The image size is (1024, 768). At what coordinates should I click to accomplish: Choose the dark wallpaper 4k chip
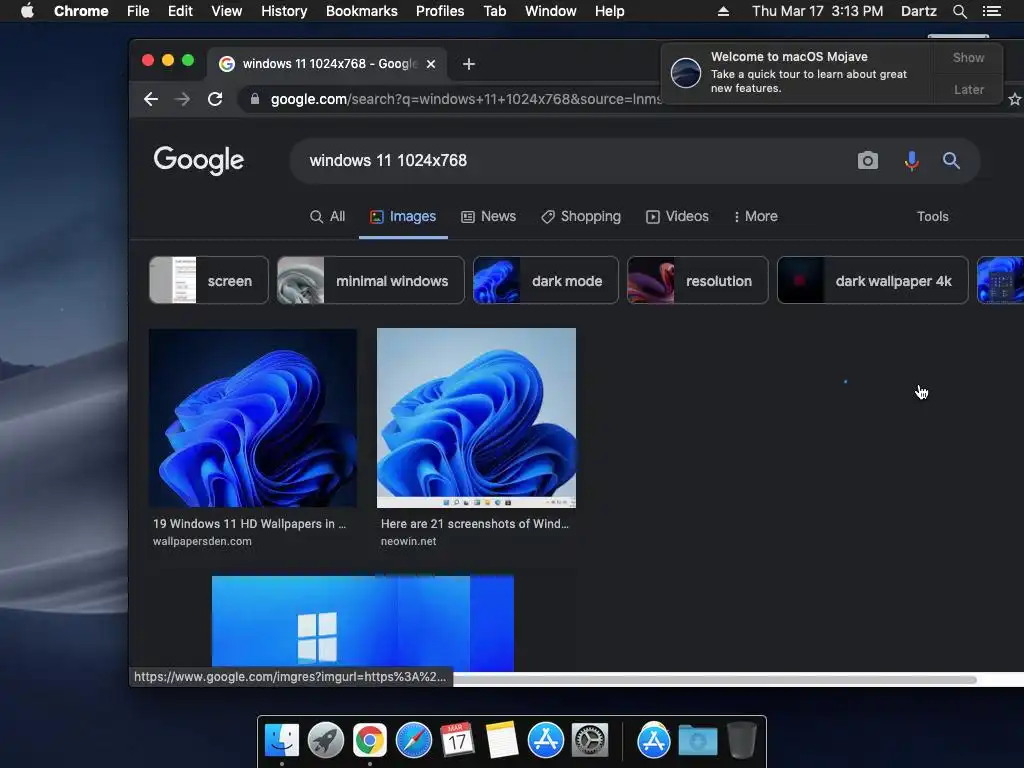(872, 281)
